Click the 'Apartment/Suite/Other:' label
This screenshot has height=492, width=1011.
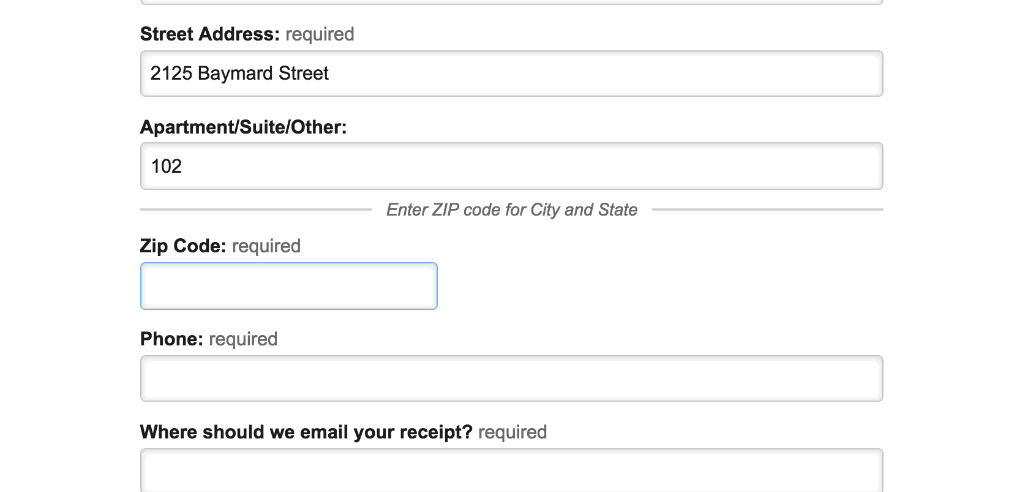(x=243, y=128)
